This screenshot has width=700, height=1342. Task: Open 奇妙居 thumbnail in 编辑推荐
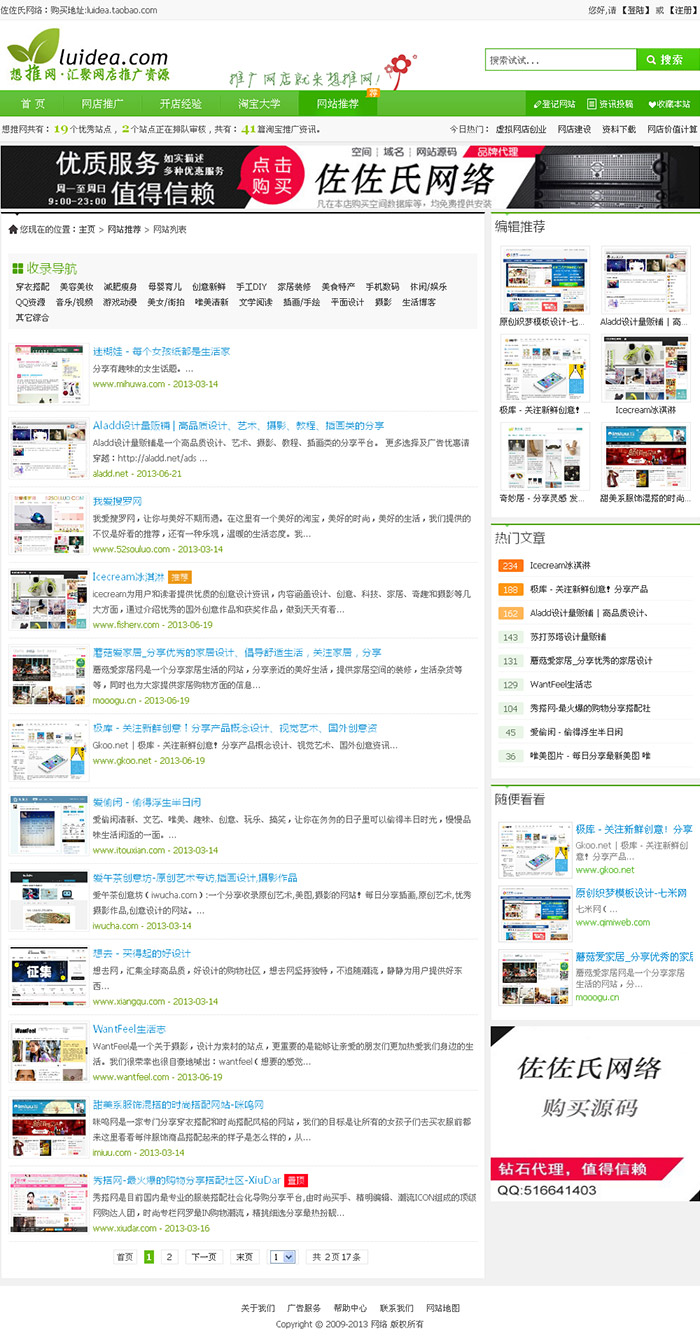pos(545,456)
